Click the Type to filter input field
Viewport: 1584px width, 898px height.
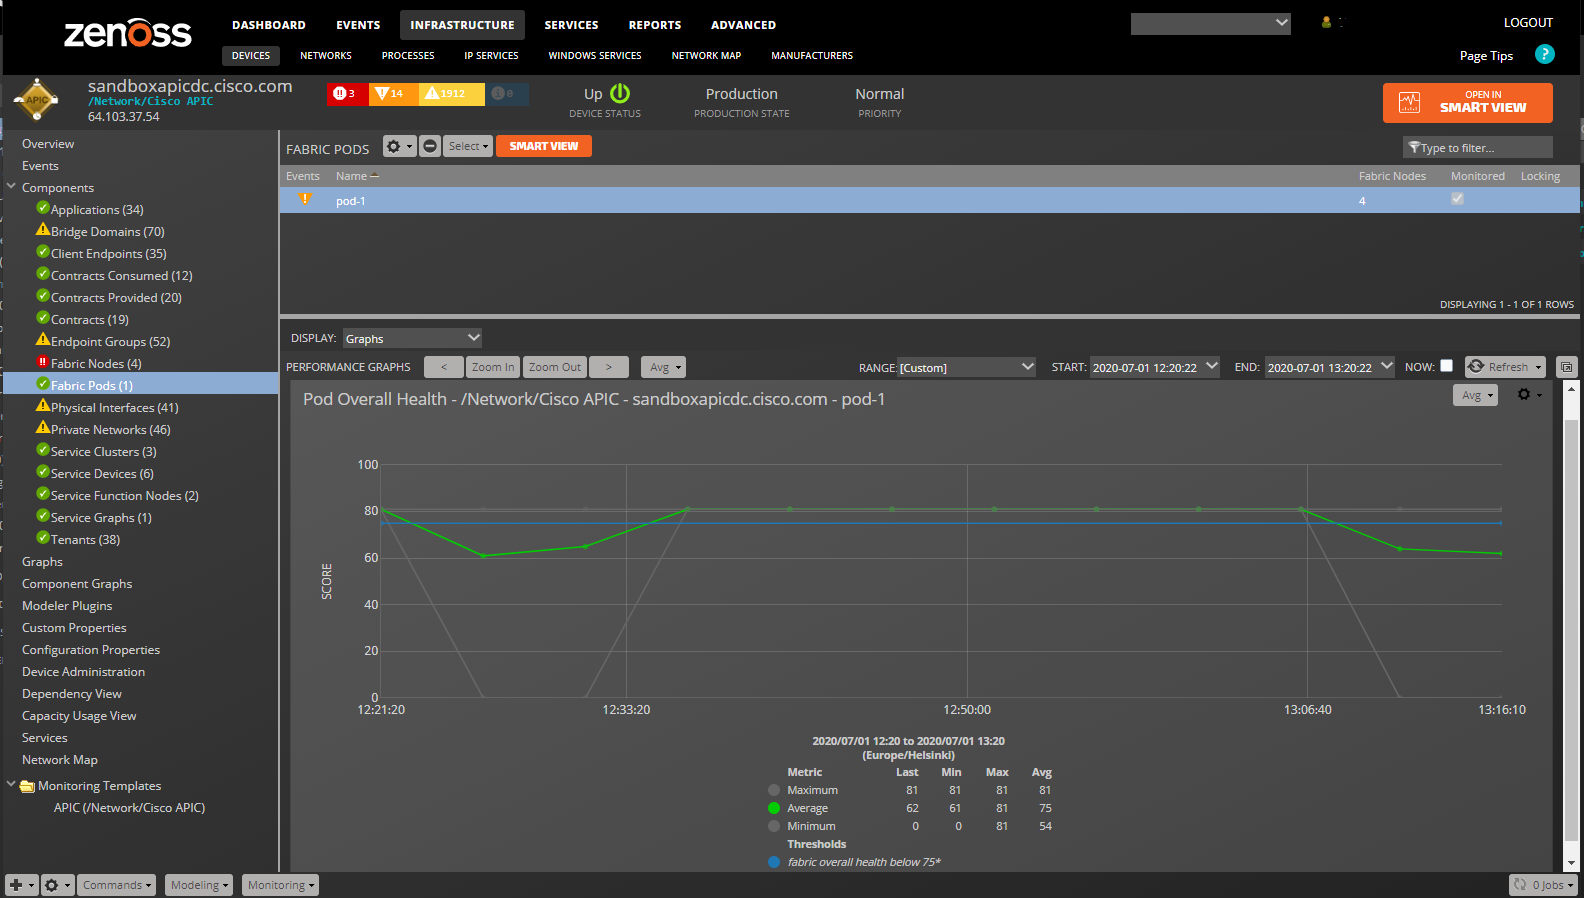pyautogui.click(x=1478, y=148)
